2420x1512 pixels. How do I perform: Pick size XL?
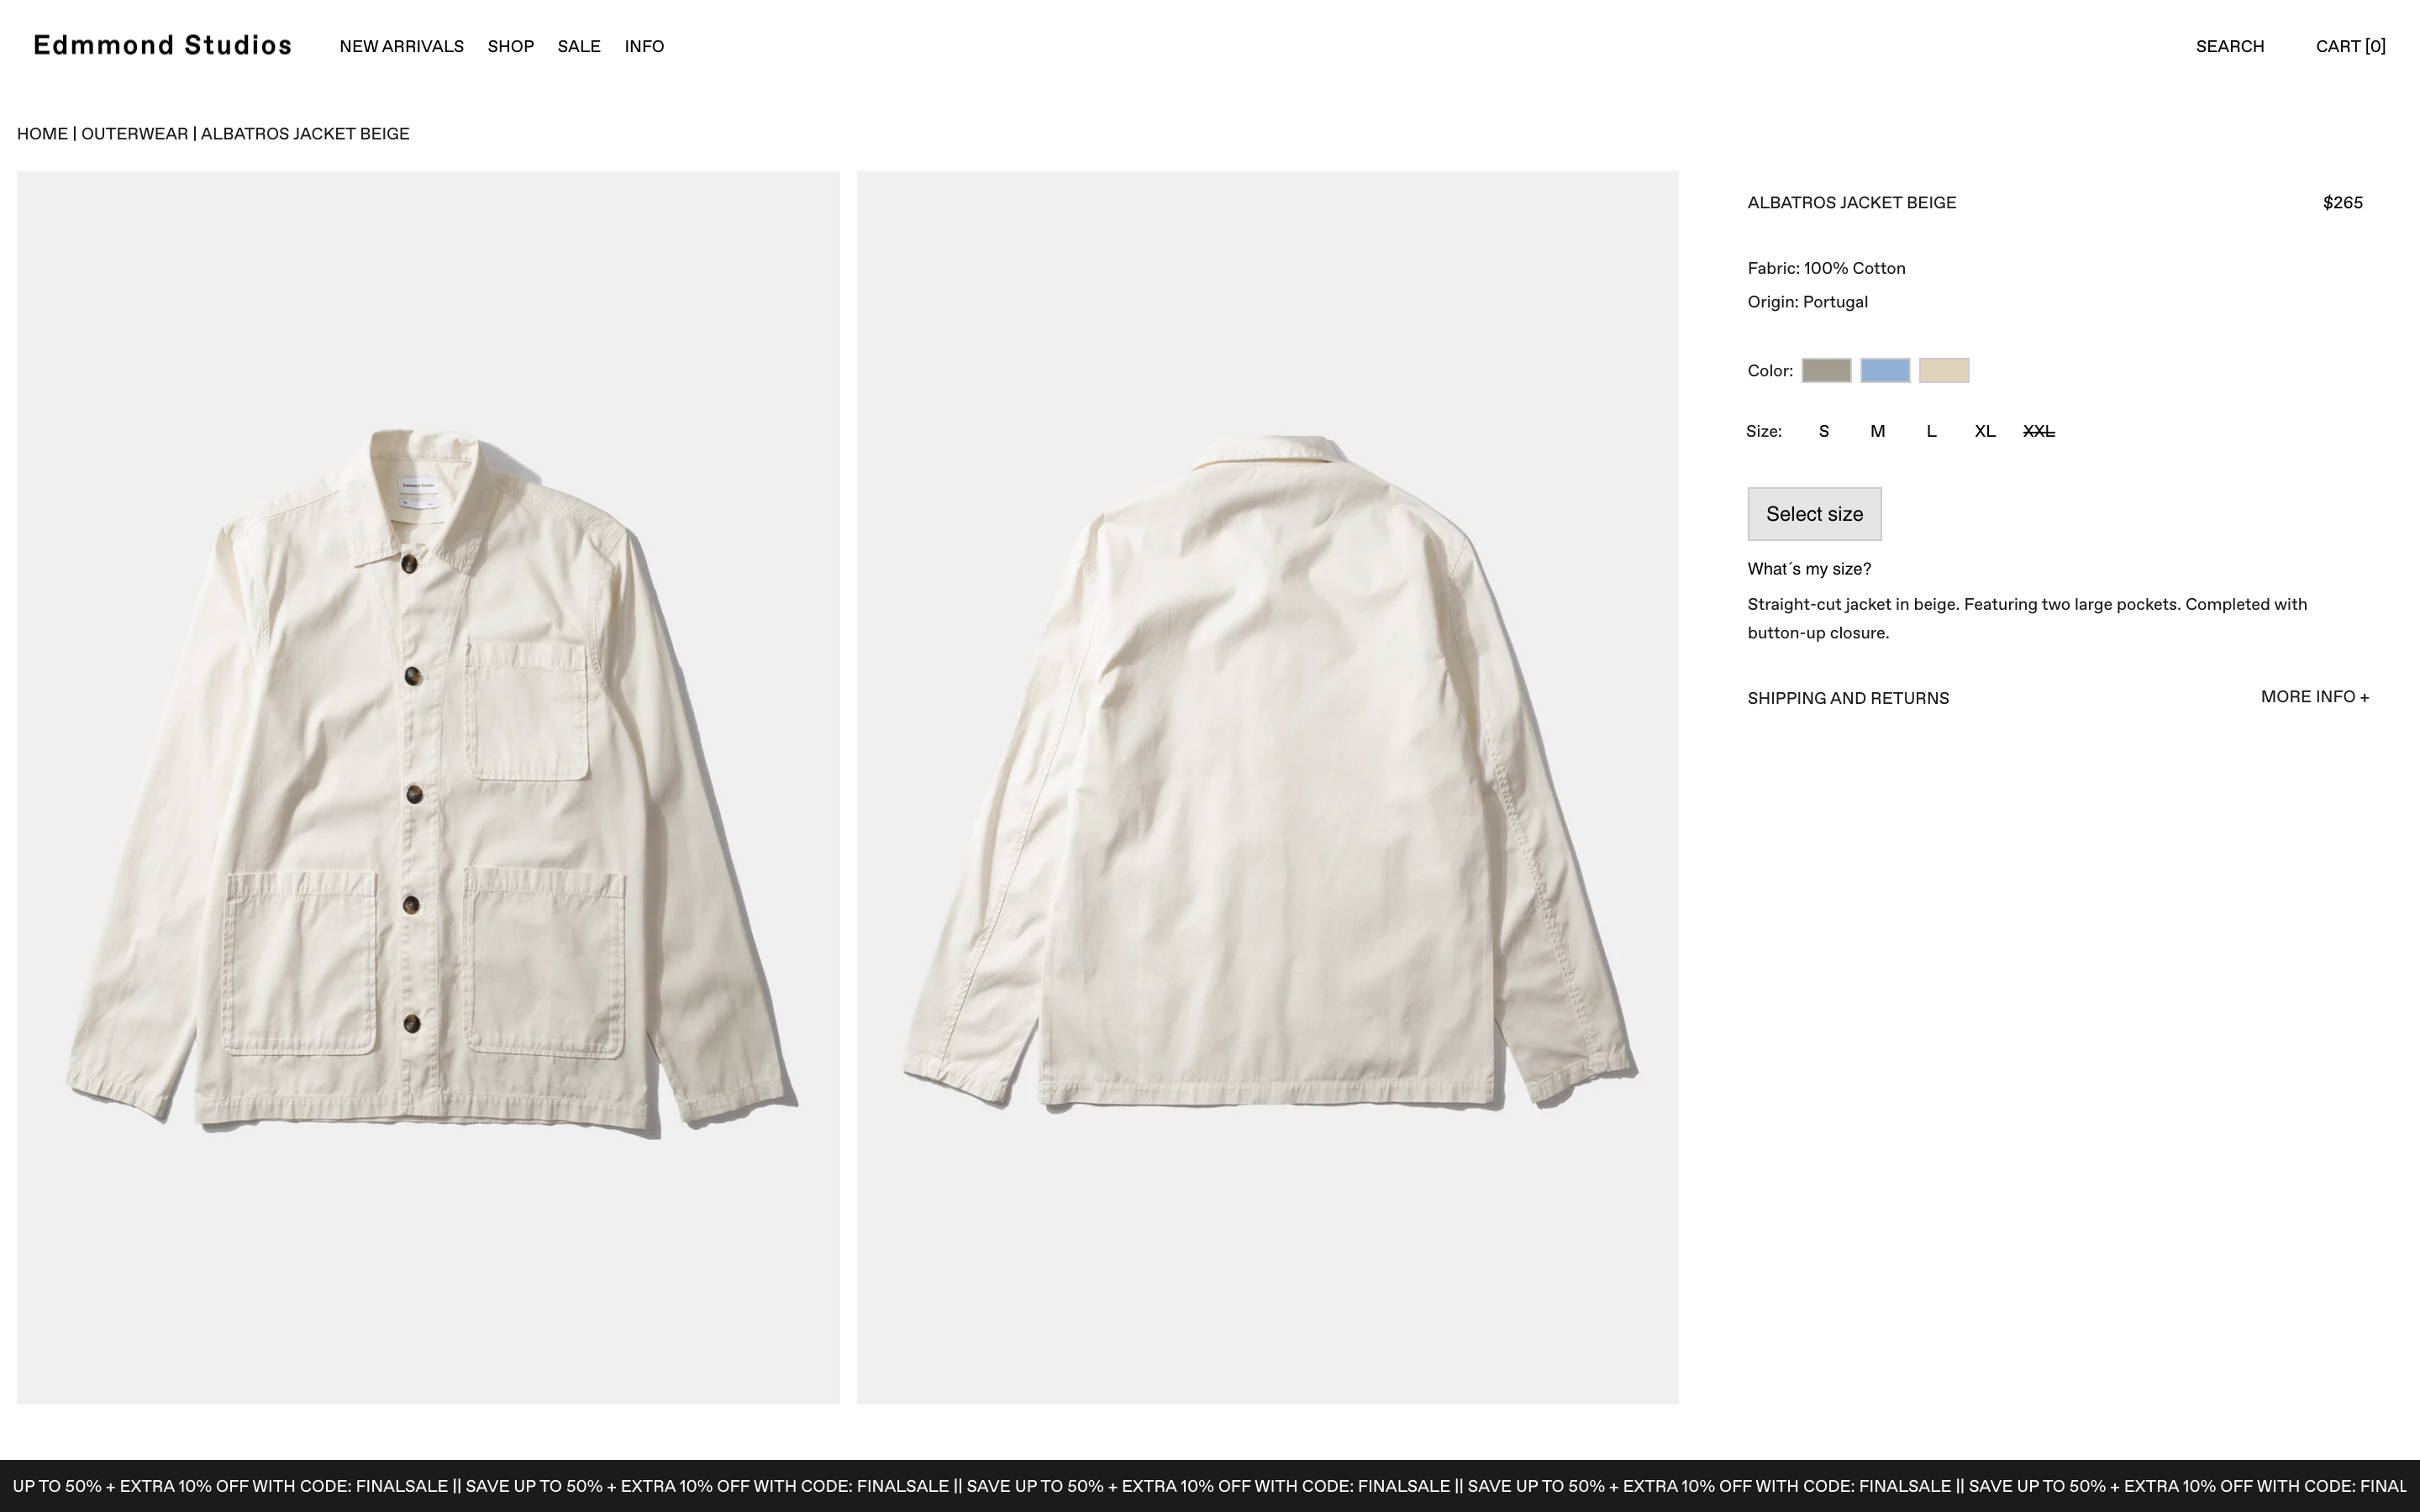coord(1984,432)
